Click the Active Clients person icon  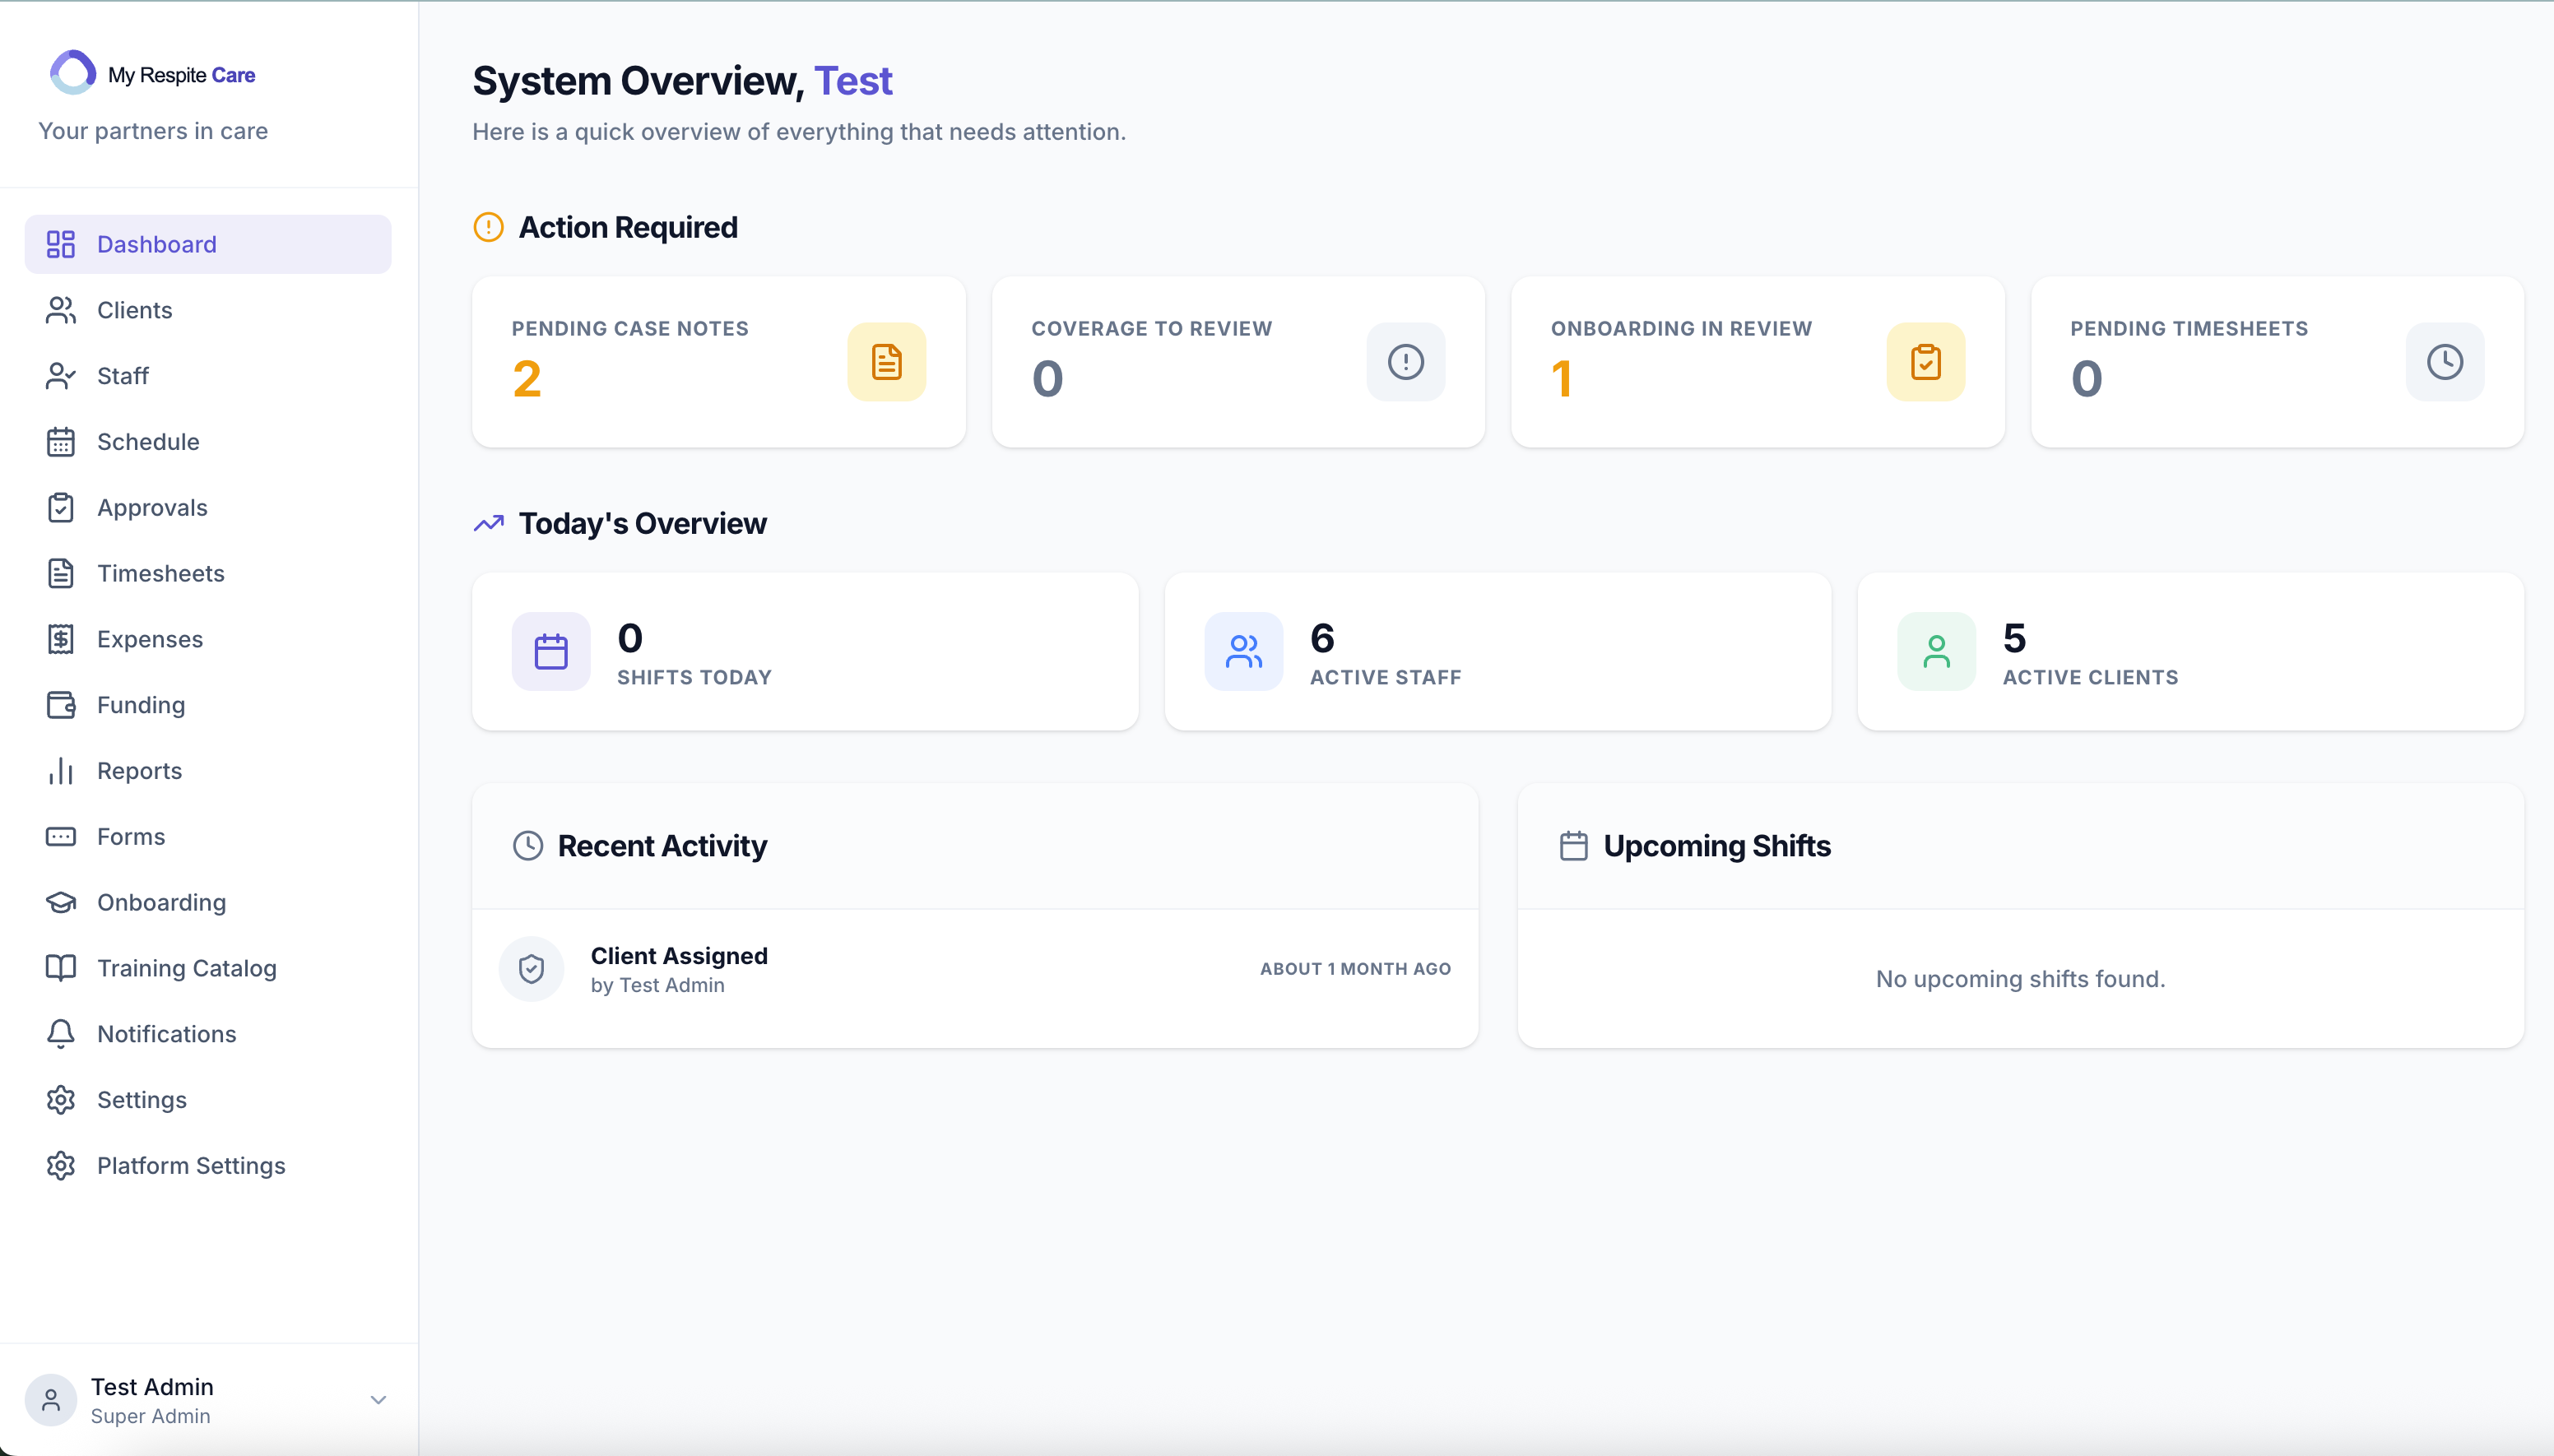click(x=1937, y=651)
